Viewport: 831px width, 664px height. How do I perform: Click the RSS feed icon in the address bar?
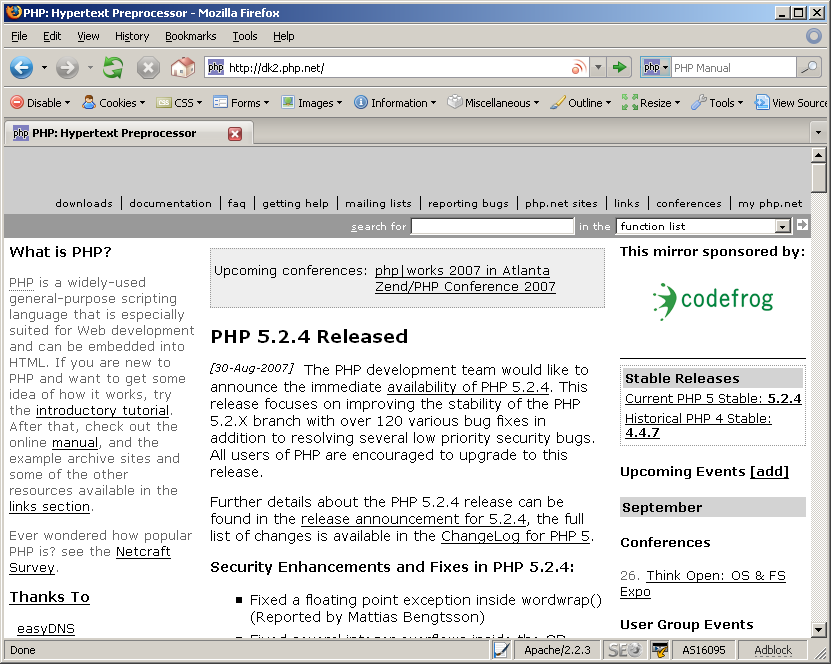click(x=578, y=67)
